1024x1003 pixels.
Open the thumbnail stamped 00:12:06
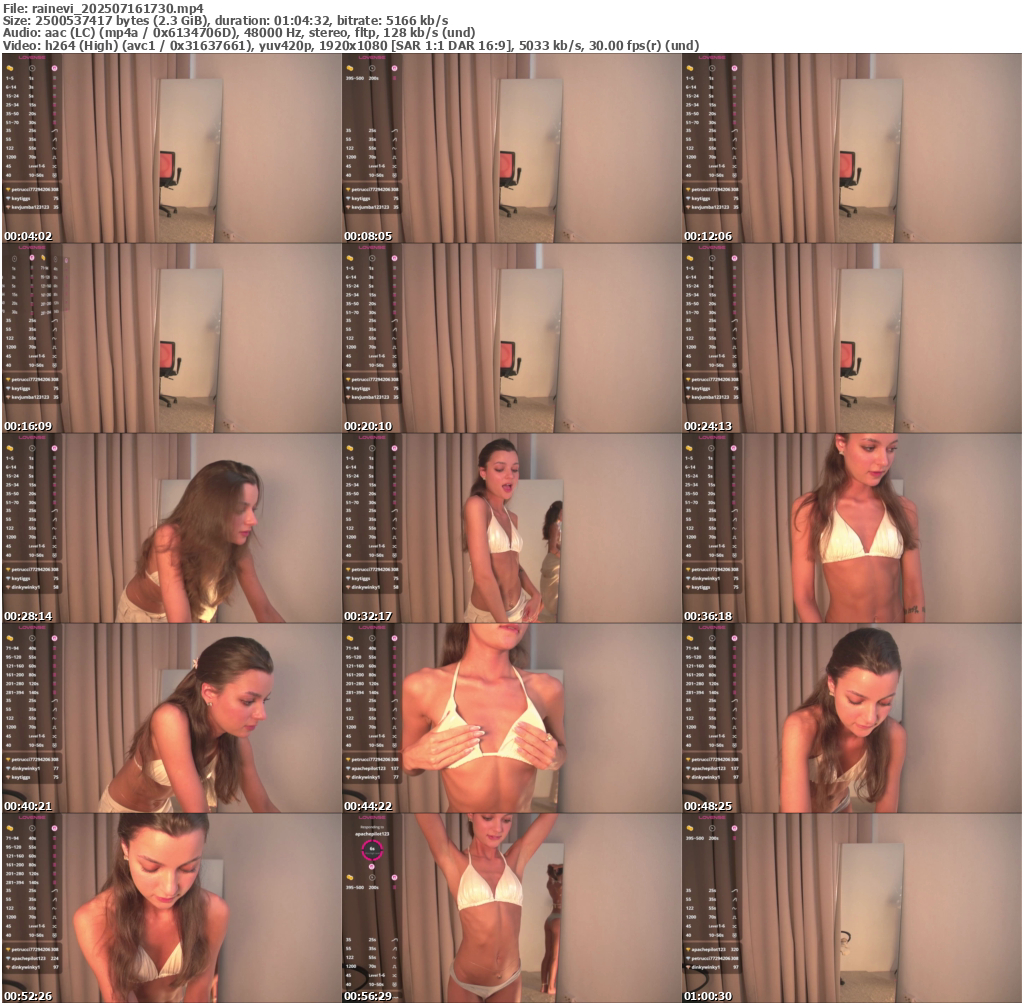tap(852, 148)
